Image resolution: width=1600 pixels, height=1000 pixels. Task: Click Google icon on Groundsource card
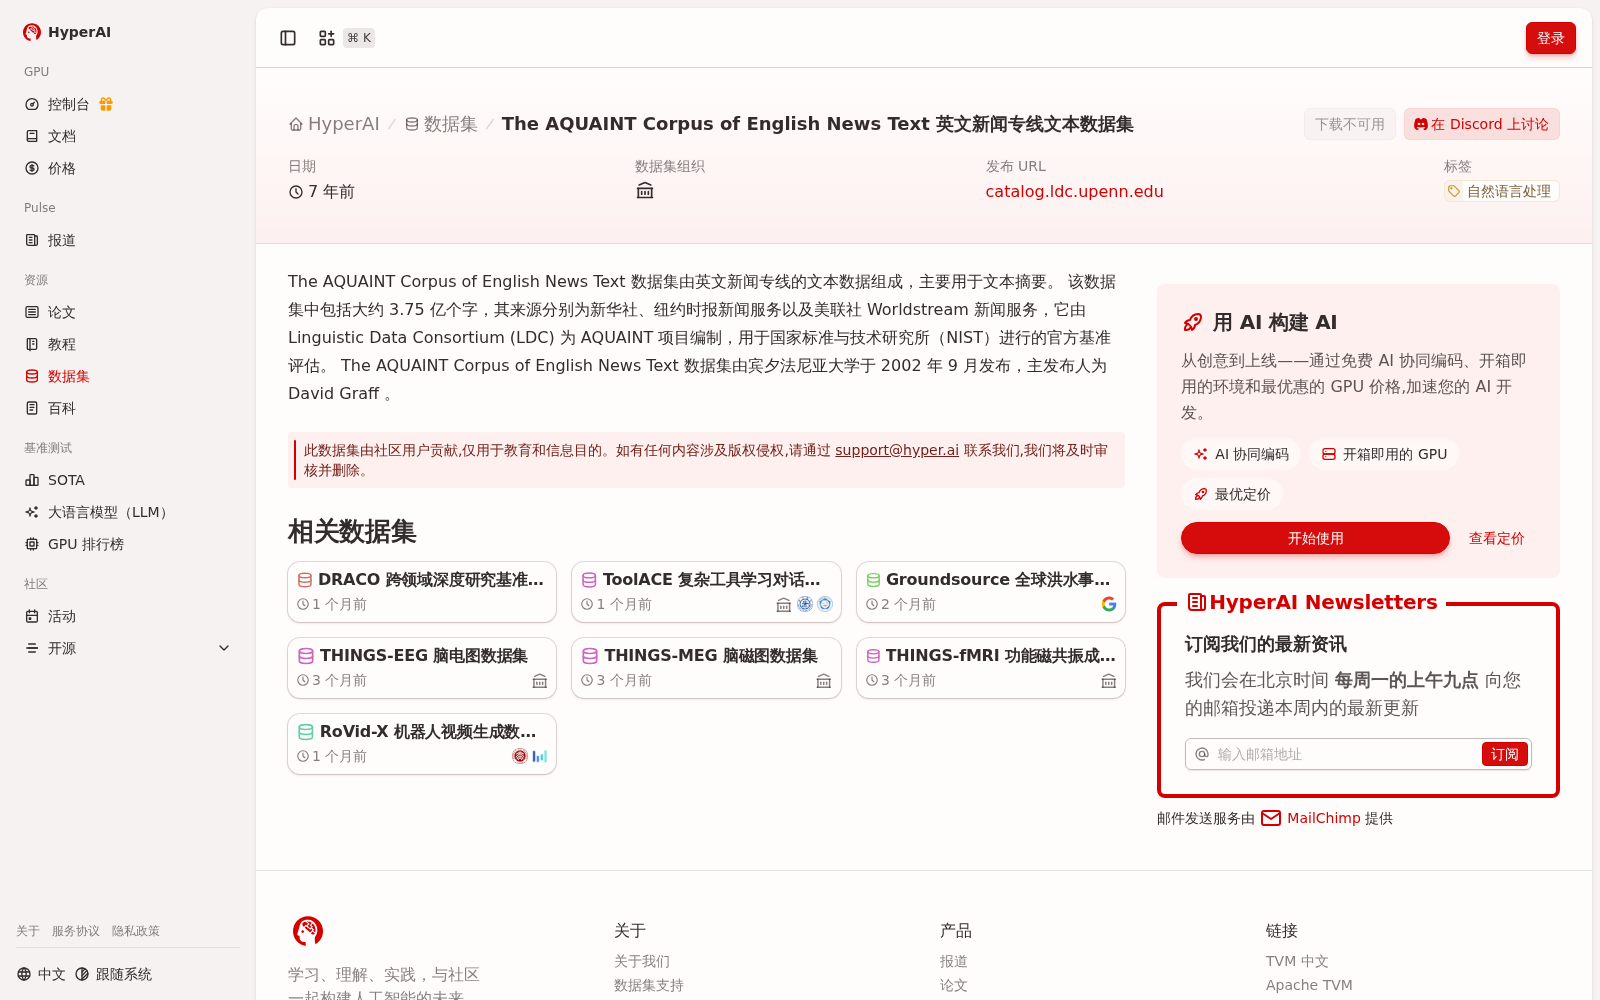(1108, 604)
